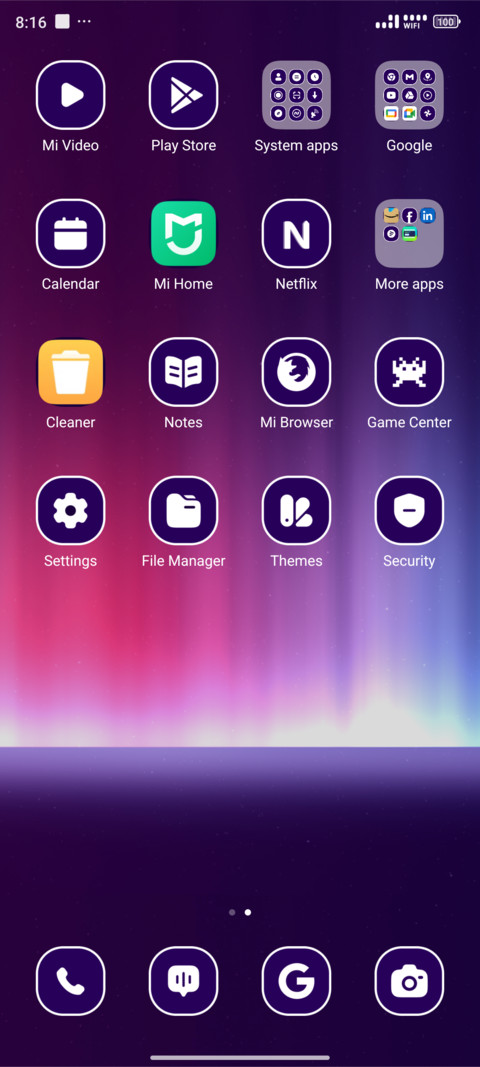This screenshot has width=480, height=1067.
Task: Open the Mi Video app
Action: [x=70, y=95]
